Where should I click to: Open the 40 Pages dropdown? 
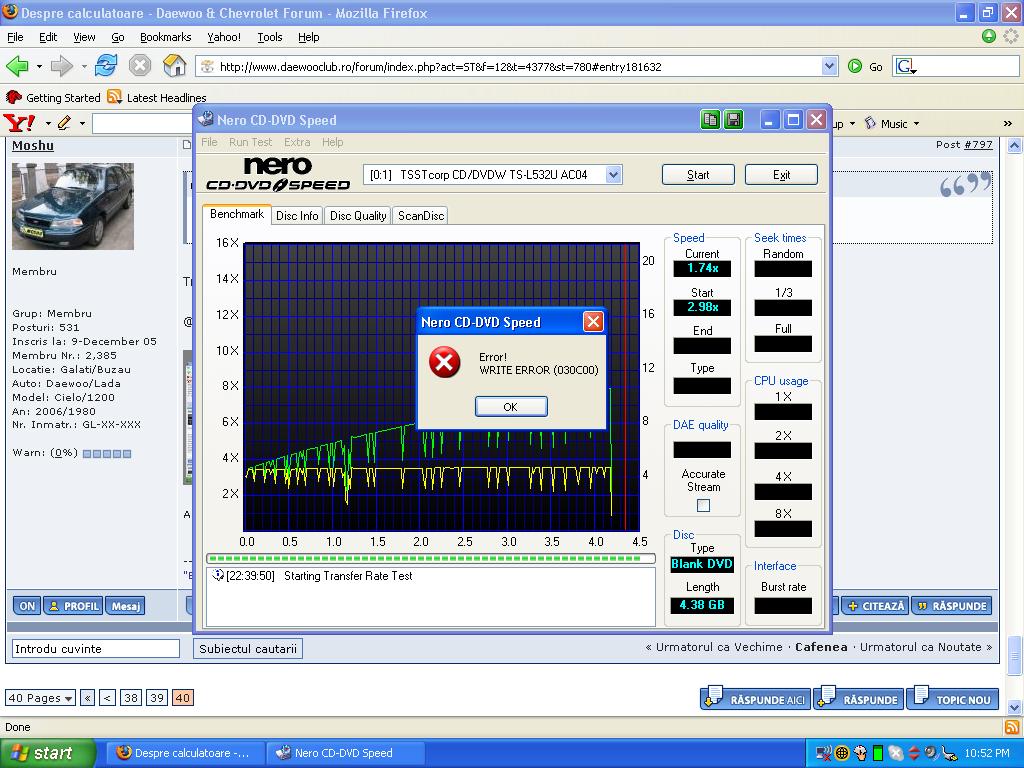pos(40,698)
